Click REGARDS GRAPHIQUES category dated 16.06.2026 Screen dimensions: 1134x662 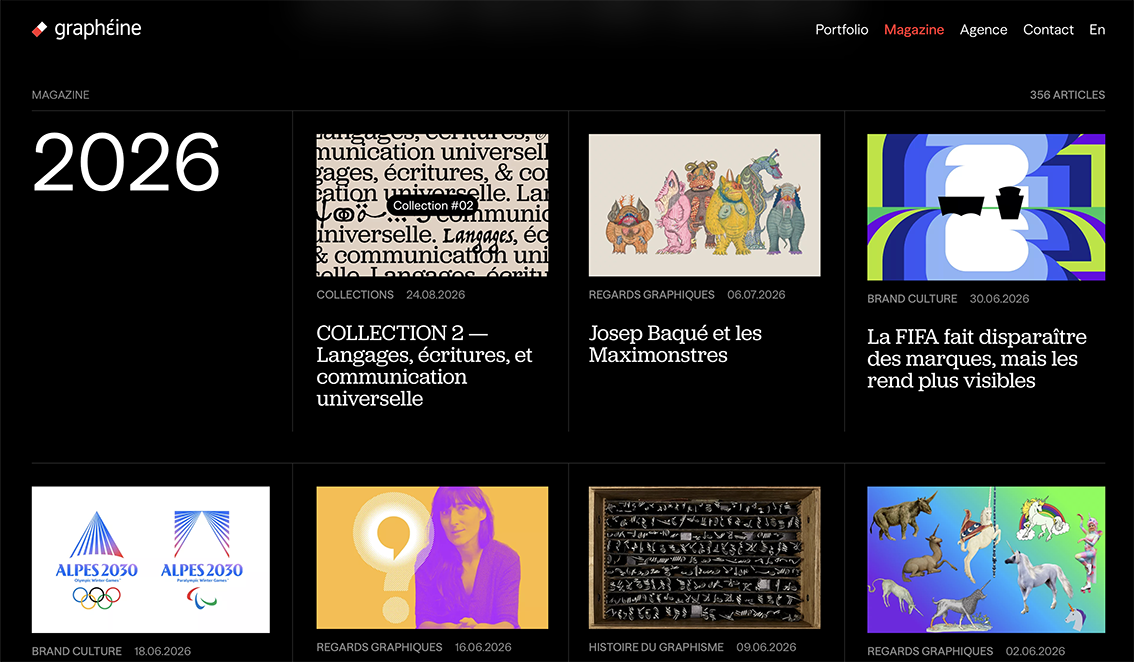[x=379, y=647]
